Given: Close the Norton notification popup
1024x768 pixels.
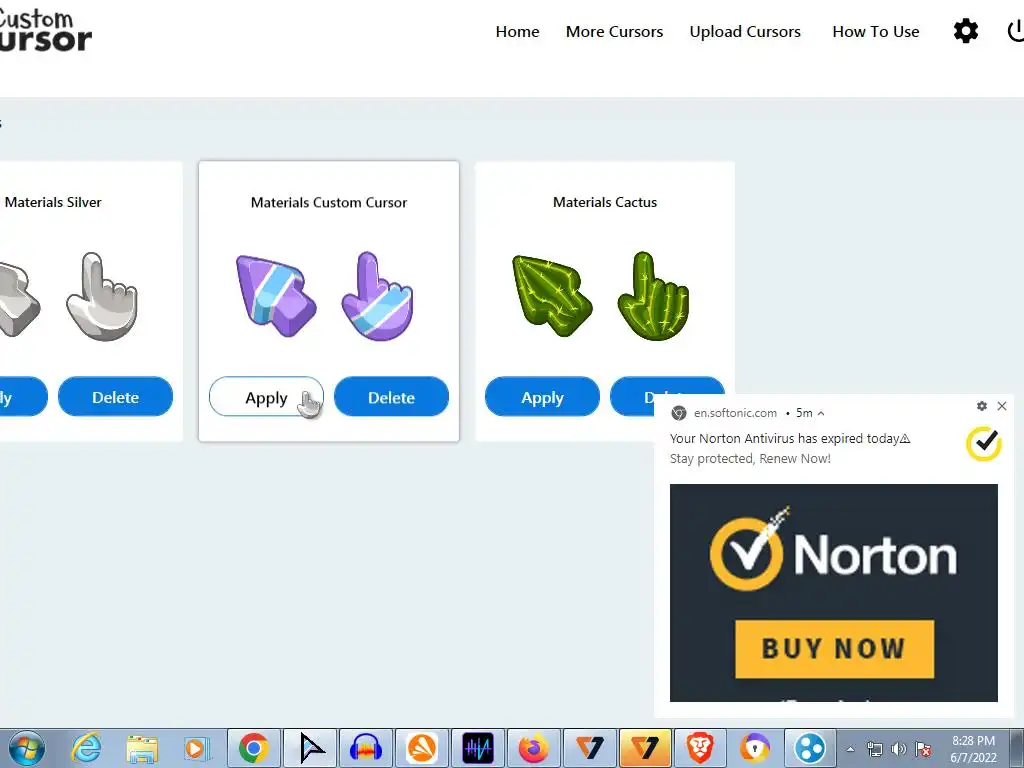Looking at the screenshot, I should tap(1002, 406).
